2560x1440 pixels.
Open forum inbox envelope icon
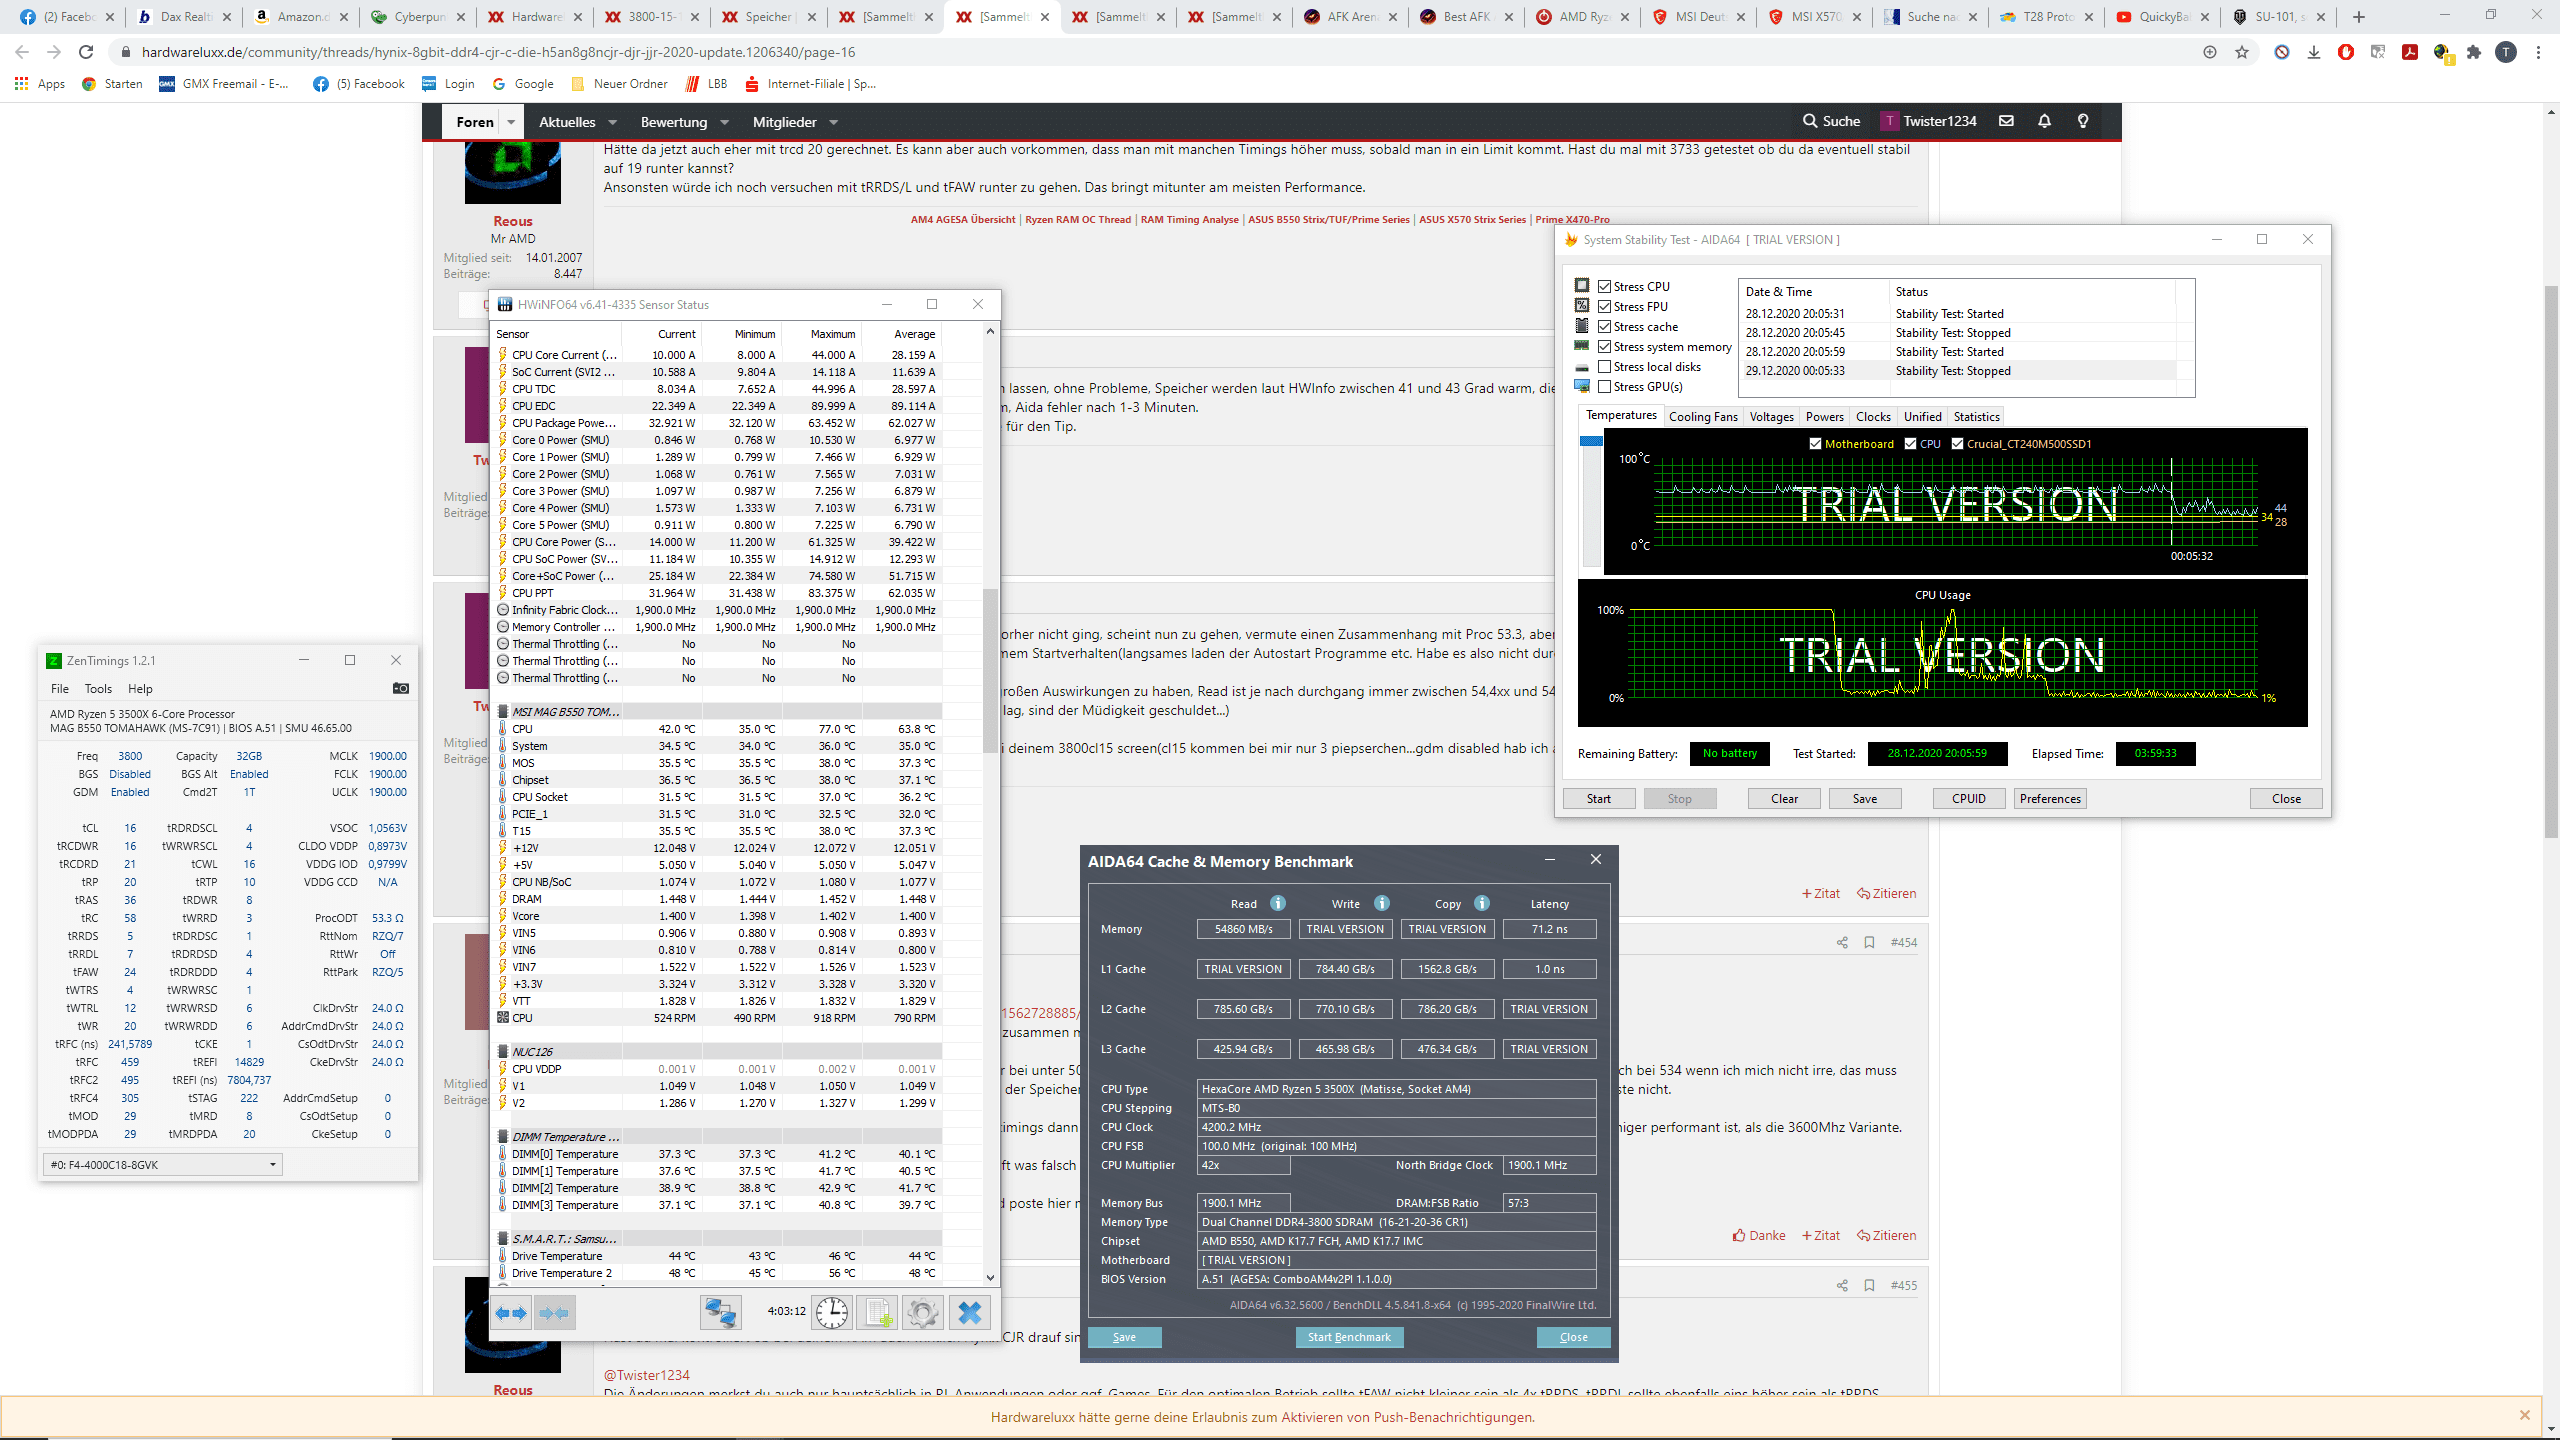(x=2006, y=121)
